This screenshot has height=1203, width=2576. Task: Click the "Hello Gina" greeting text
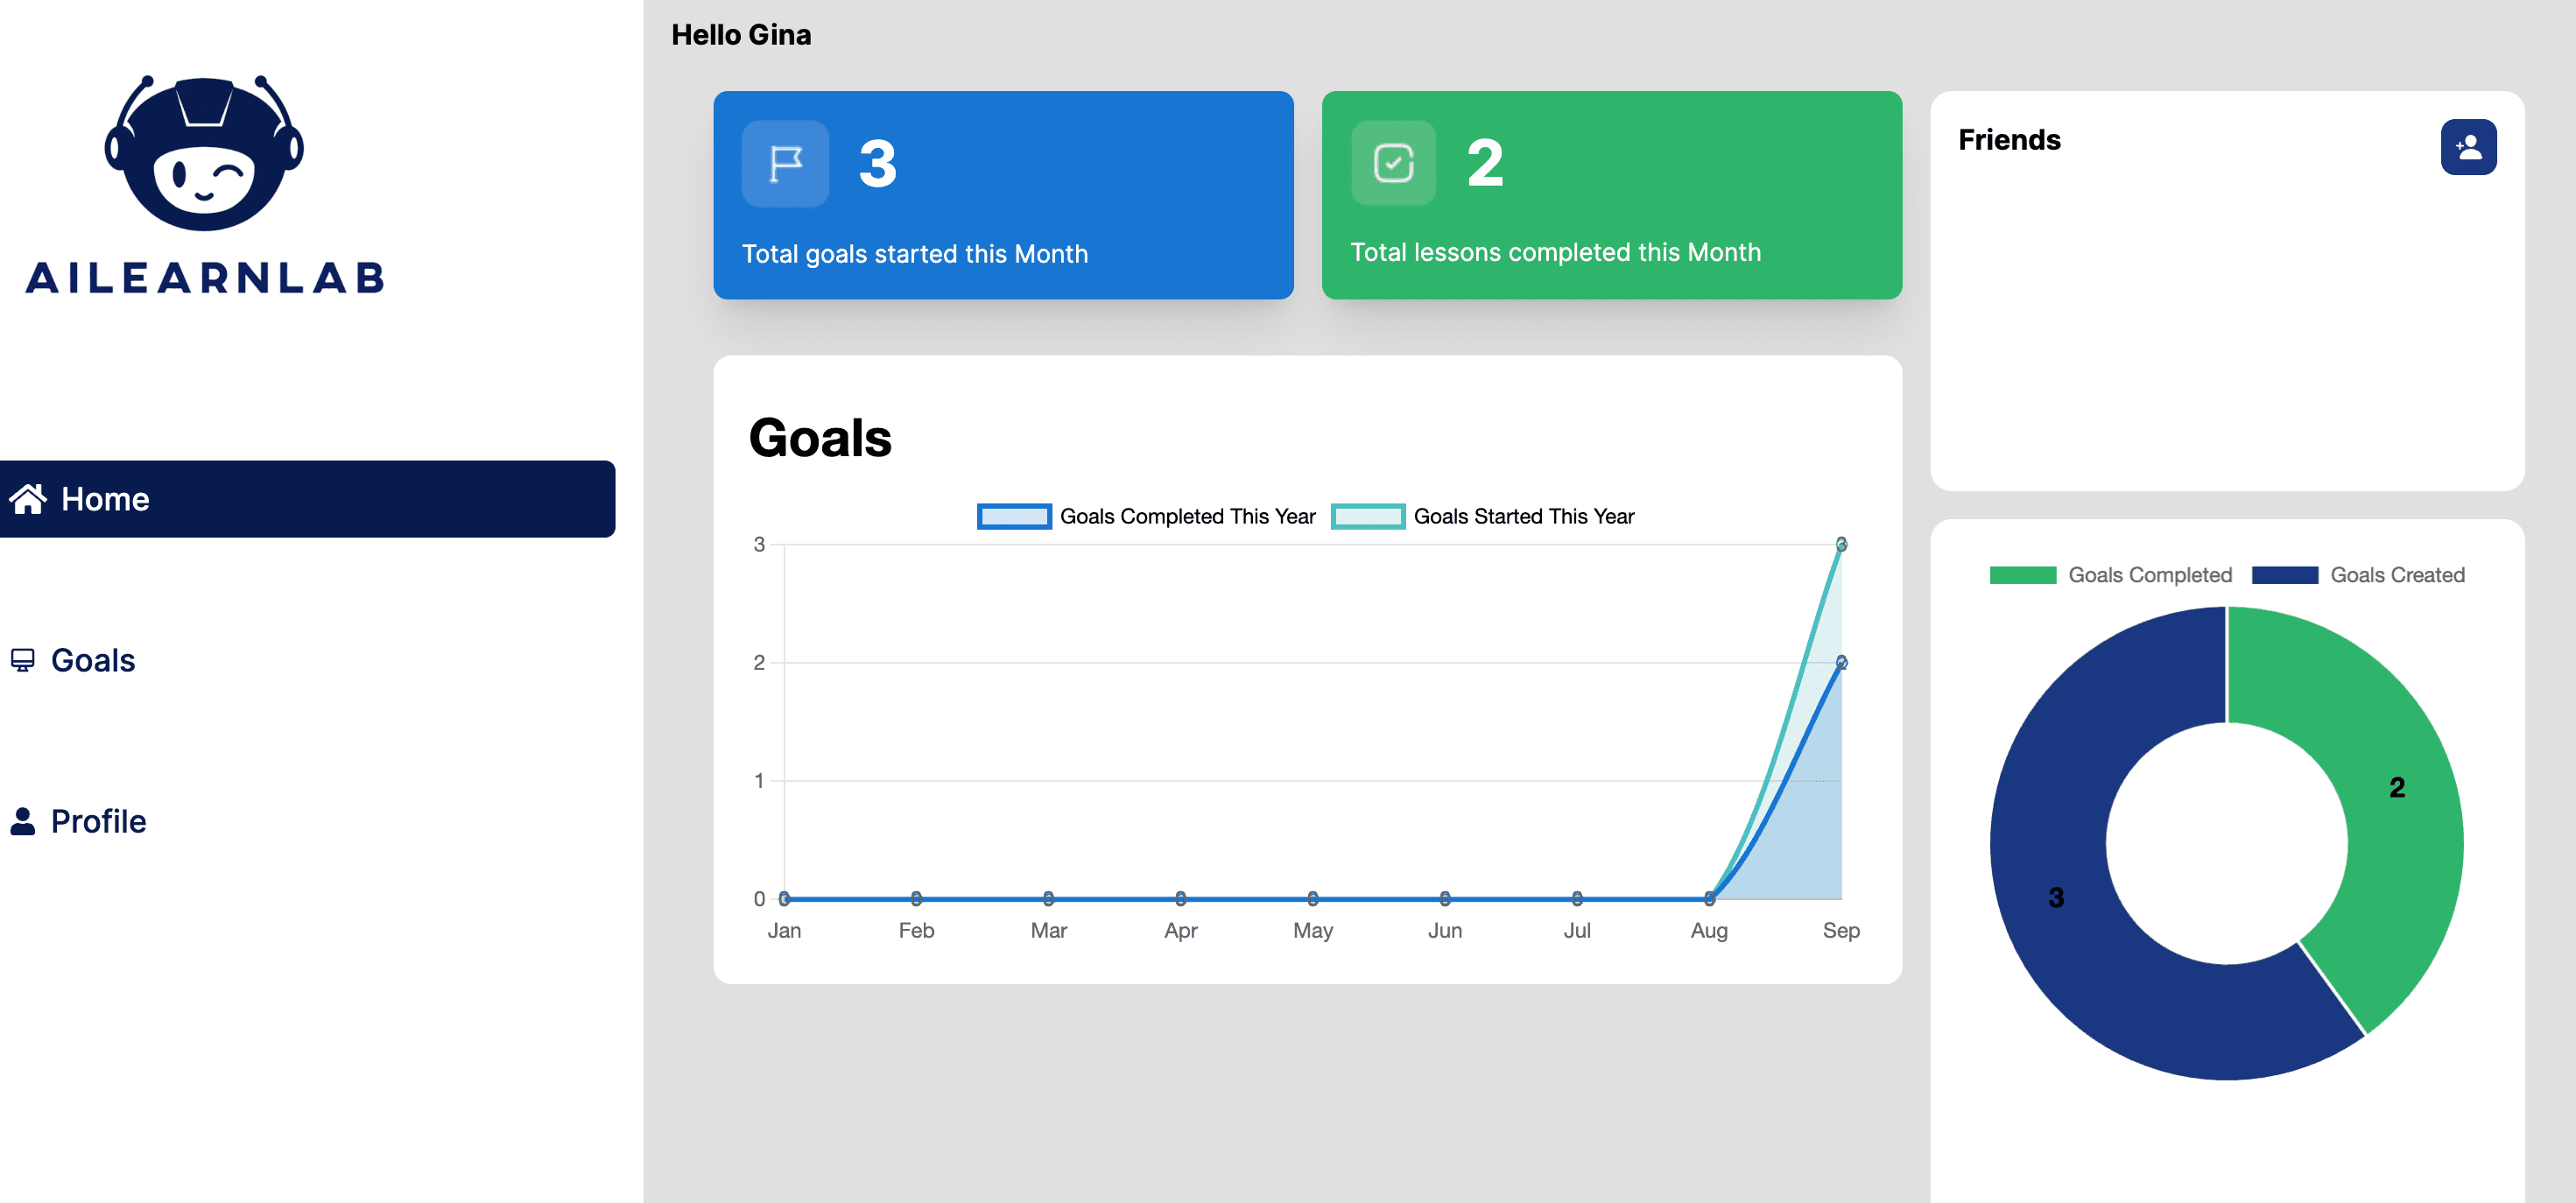tap(741, 35)
